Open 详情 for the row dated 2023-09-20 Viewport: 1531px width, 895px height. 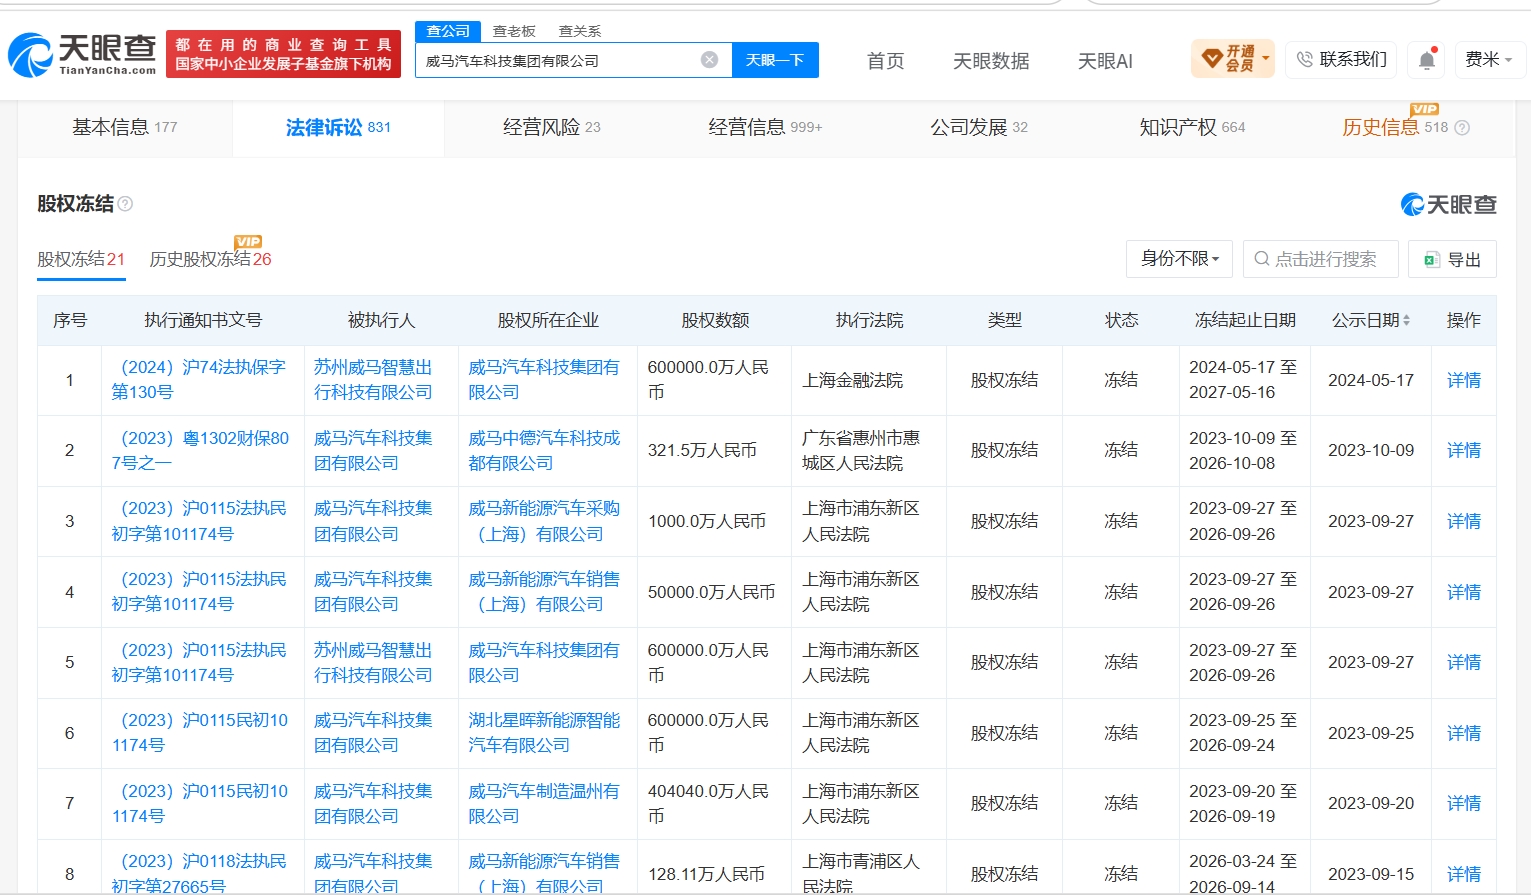click(x=1464, y=804)
